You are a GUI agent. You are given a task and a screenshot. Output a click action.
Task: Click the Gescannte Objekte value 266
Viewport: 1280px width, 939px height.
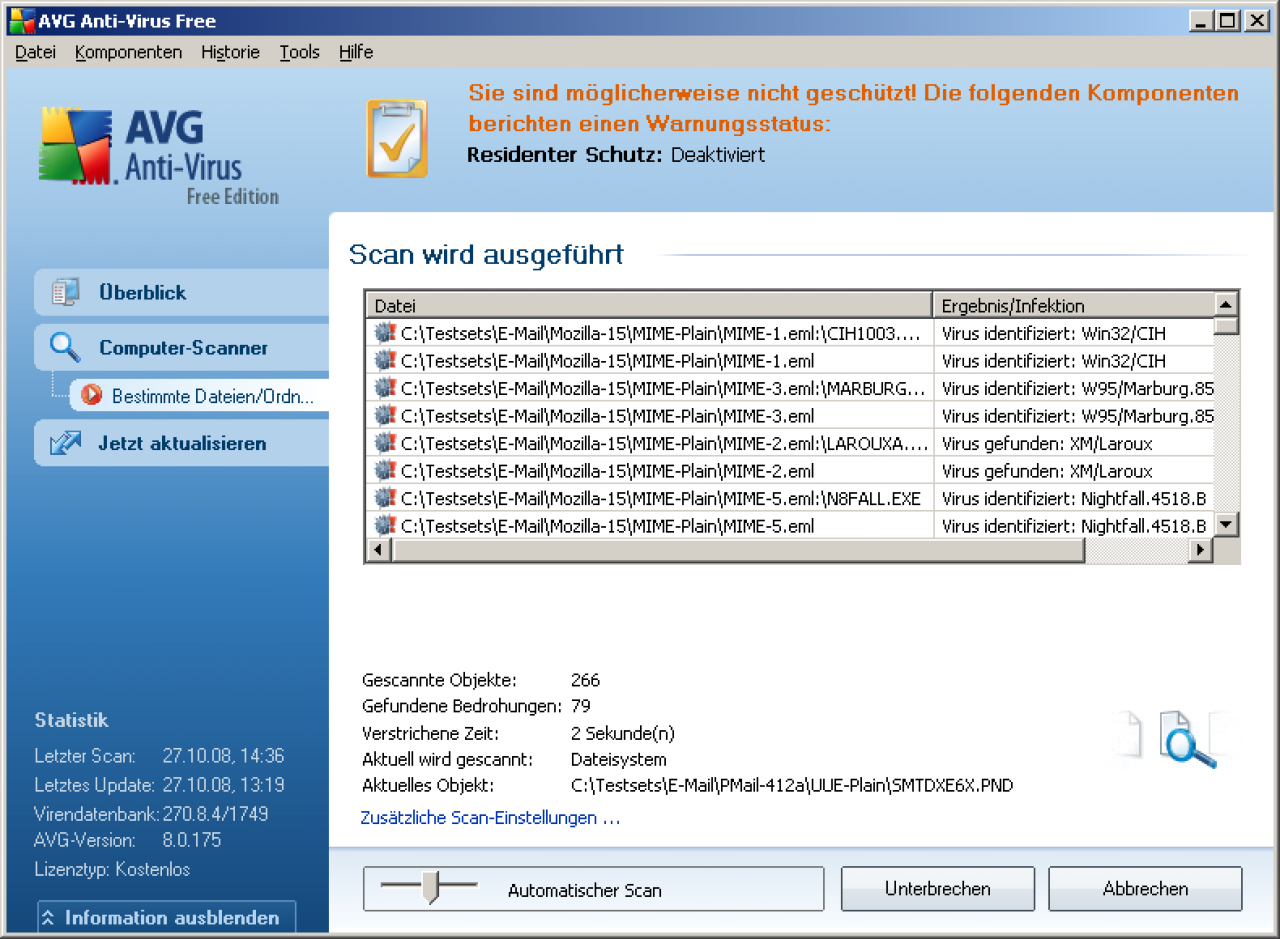[x=585, y=680]
